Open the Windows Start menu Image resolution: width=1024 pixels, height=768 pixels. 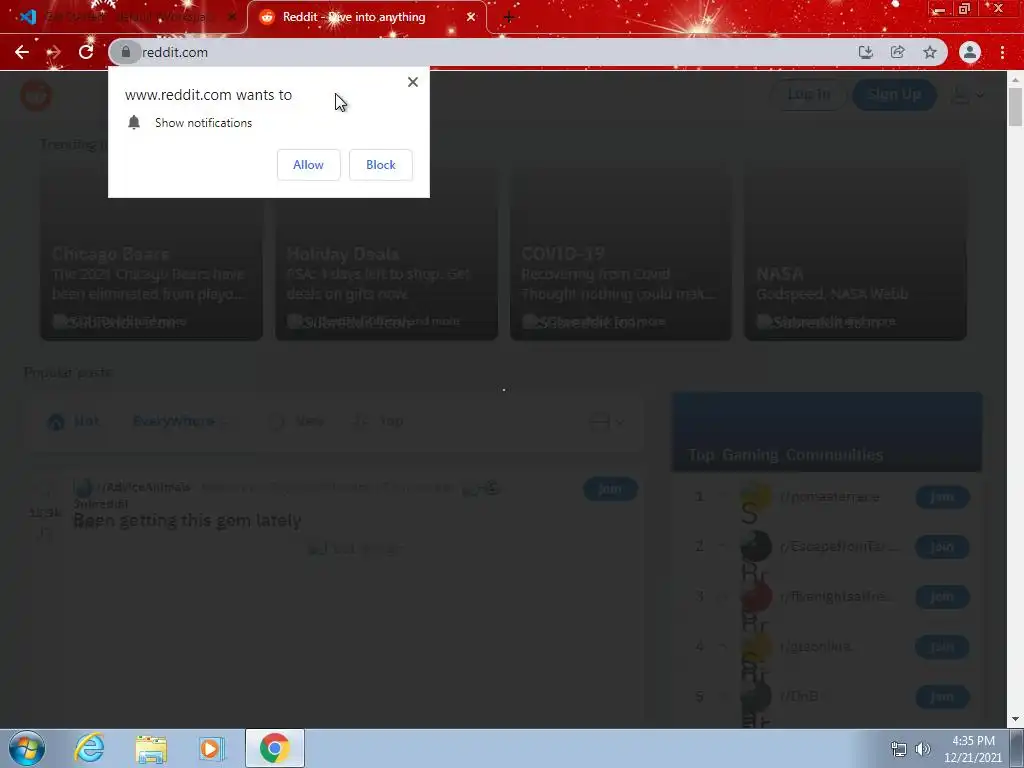tap(27, 748)
